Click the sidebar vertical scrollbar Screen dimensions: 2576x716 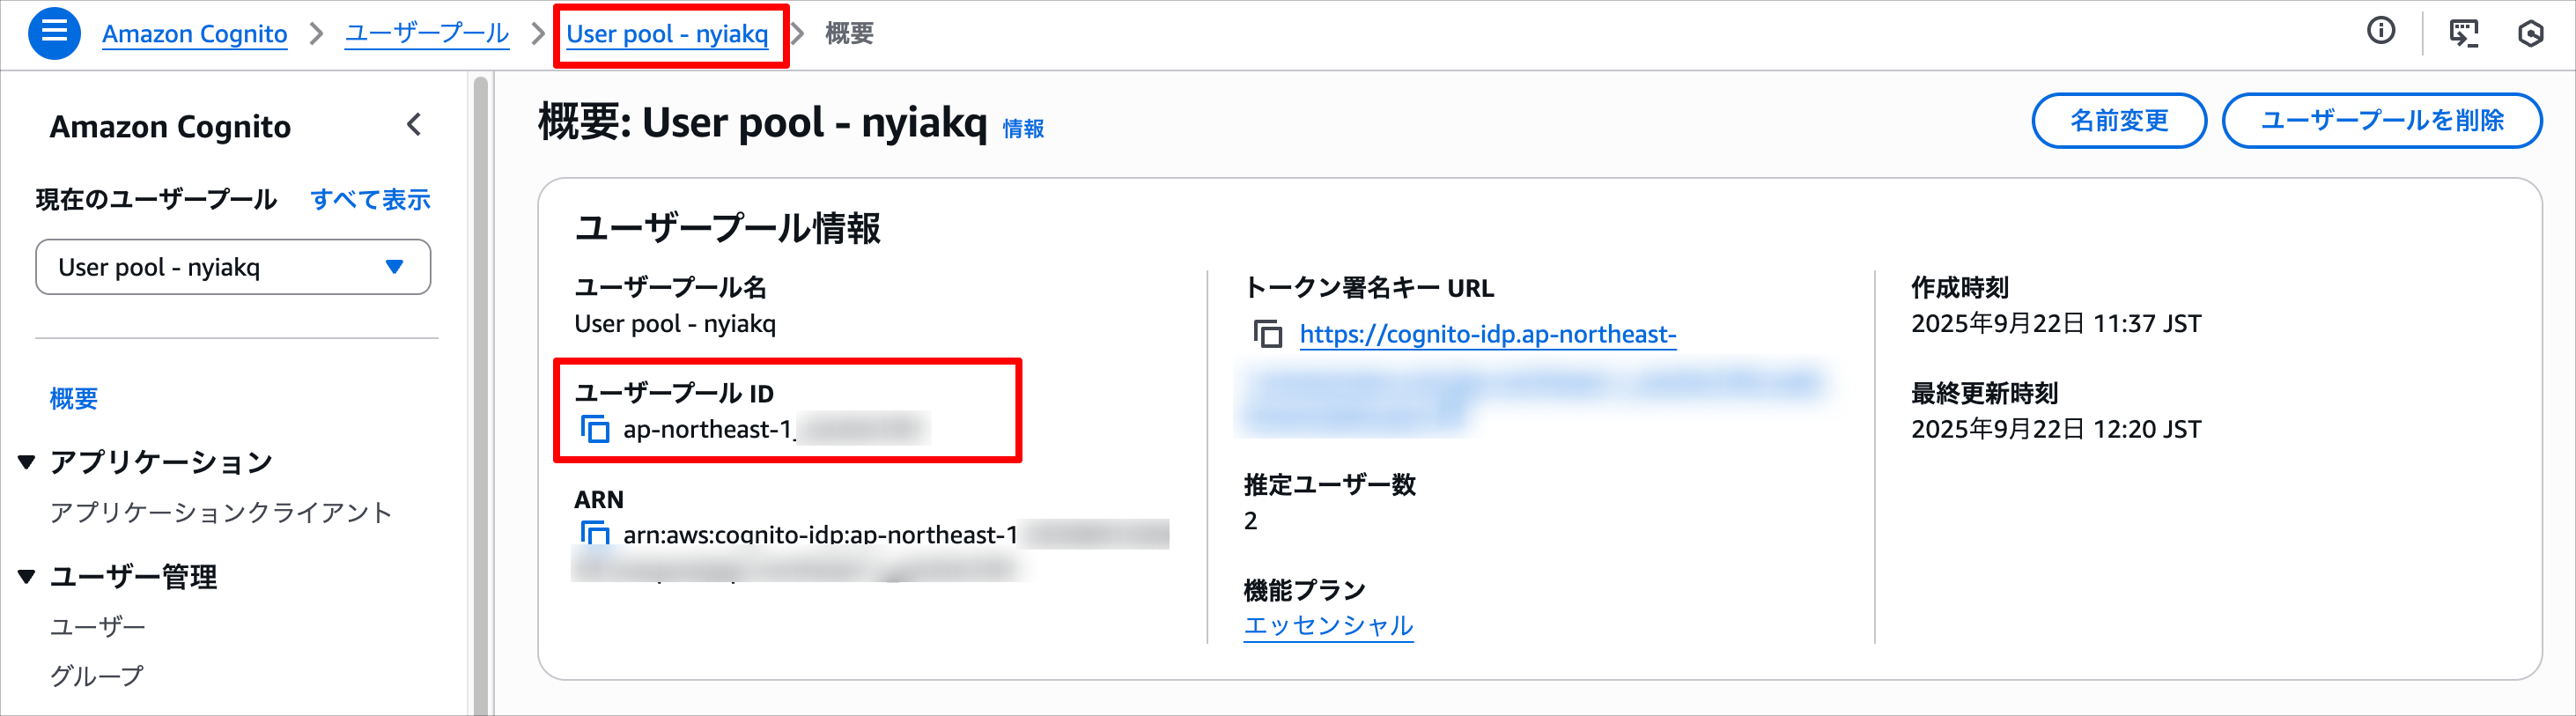(x=480, y=396)
